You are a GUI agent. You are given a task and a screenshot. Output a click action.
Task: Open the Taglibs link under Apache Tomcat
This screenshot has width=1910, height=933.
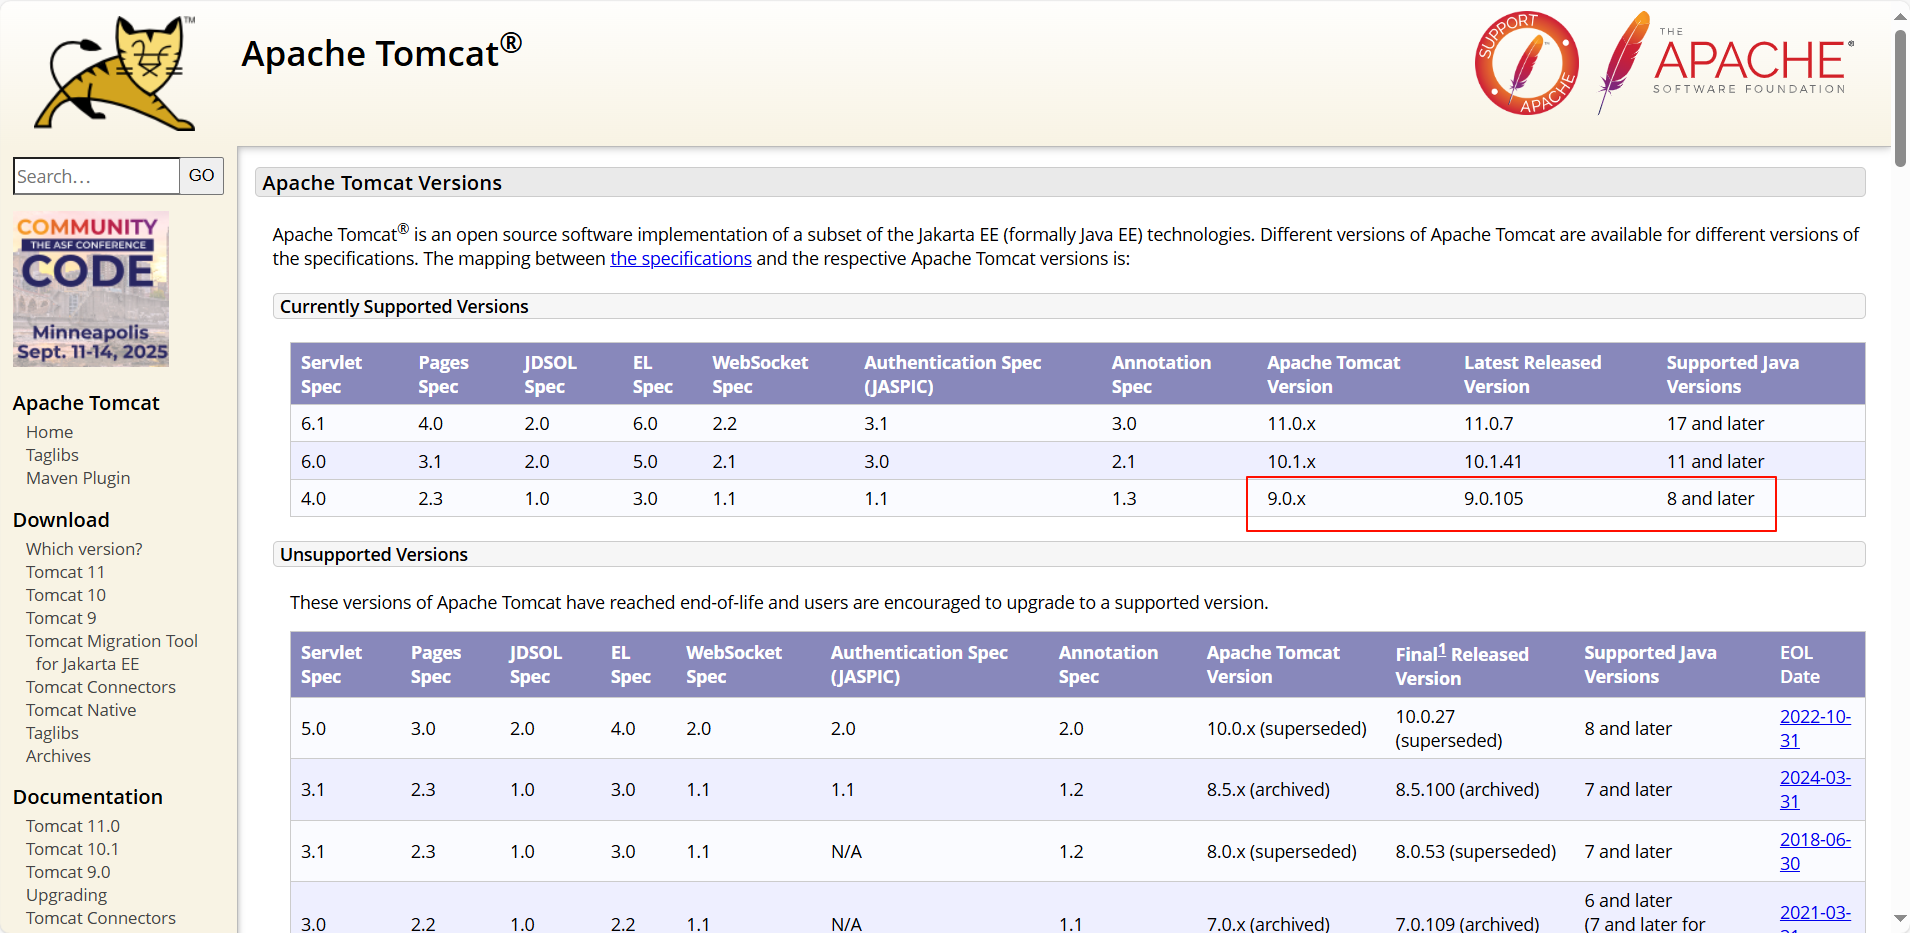52,455
